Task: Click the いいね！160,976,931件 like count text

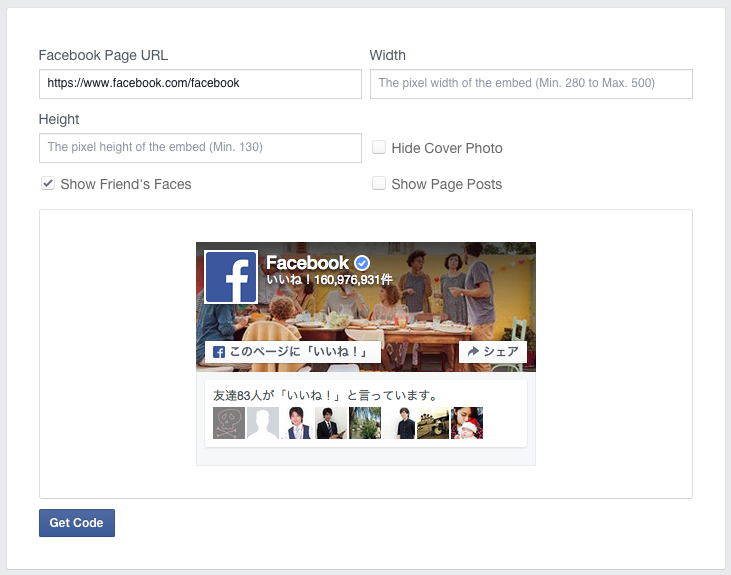Action: [329, 280]
